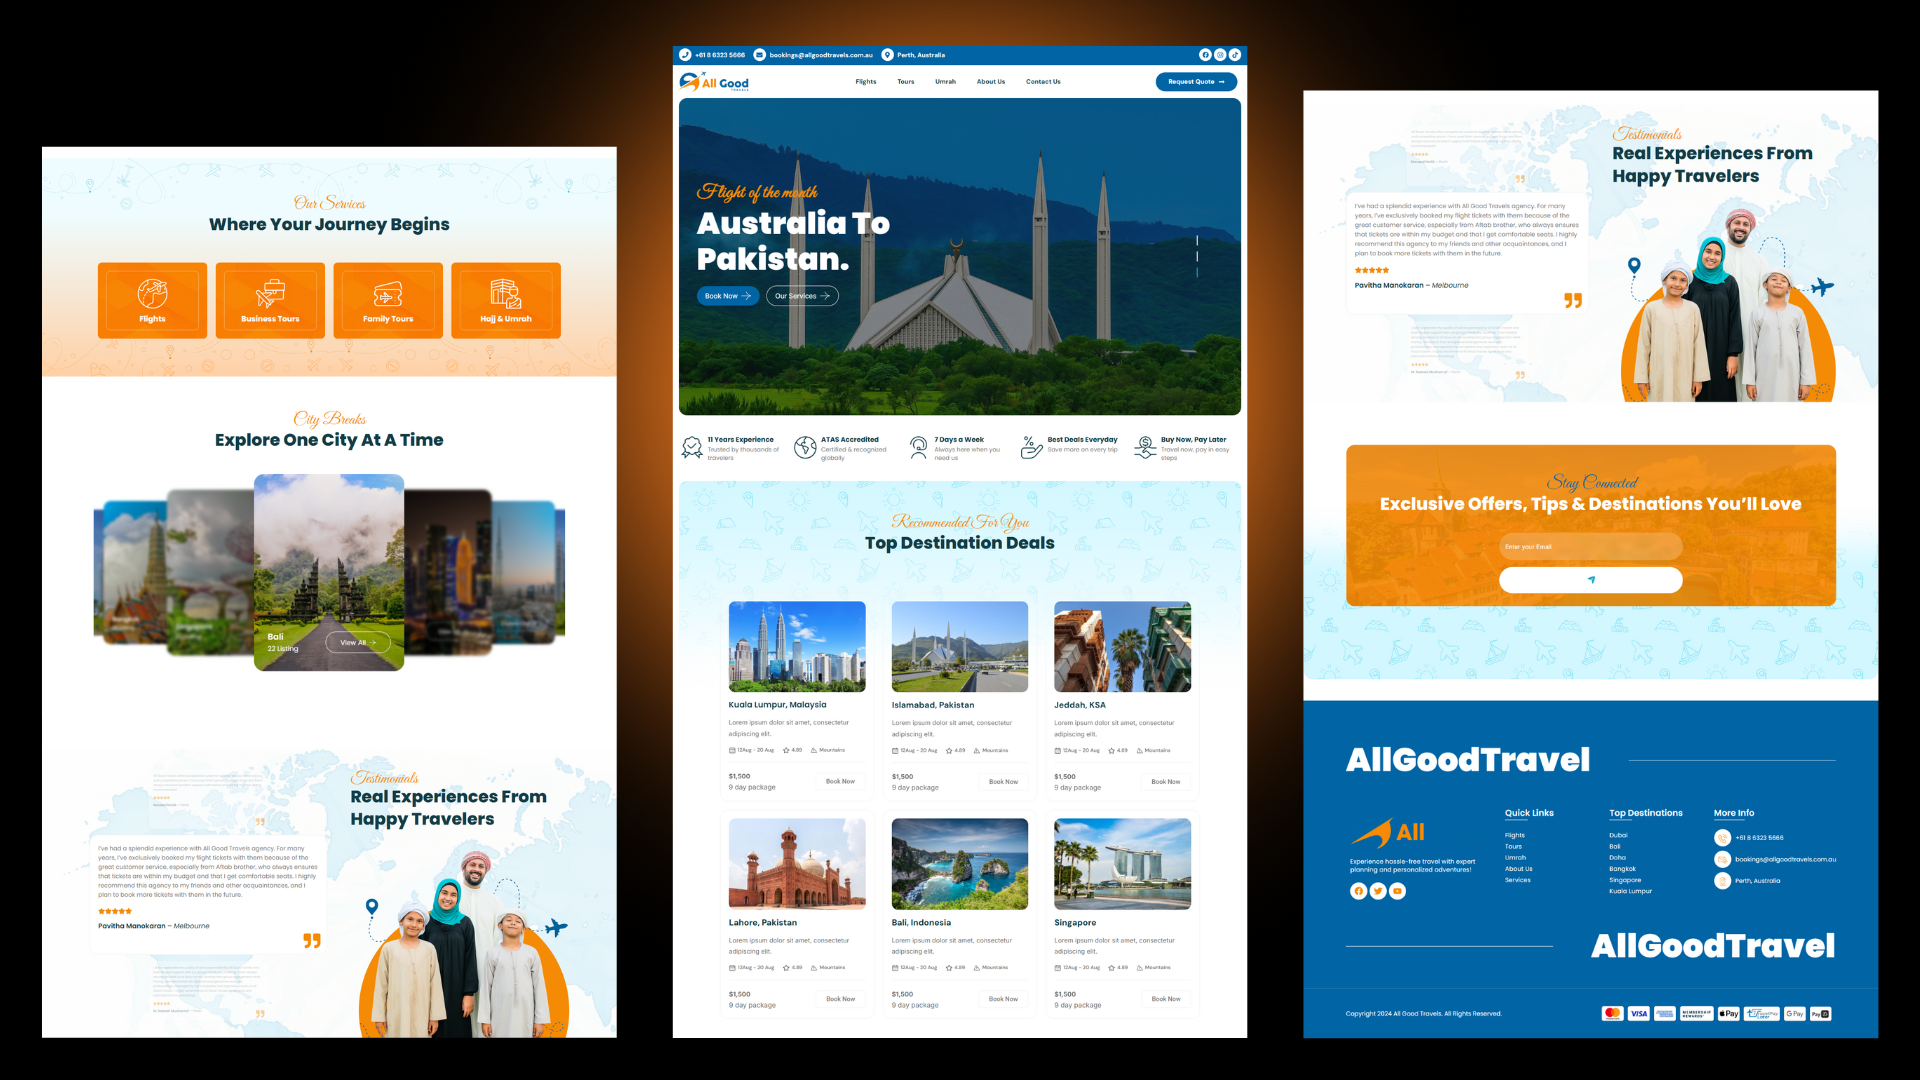The height and width of the screenshot is (1080, 1920).
Task: Click the envelope icon in the top header bar
Action: click(x=759, y=55)
